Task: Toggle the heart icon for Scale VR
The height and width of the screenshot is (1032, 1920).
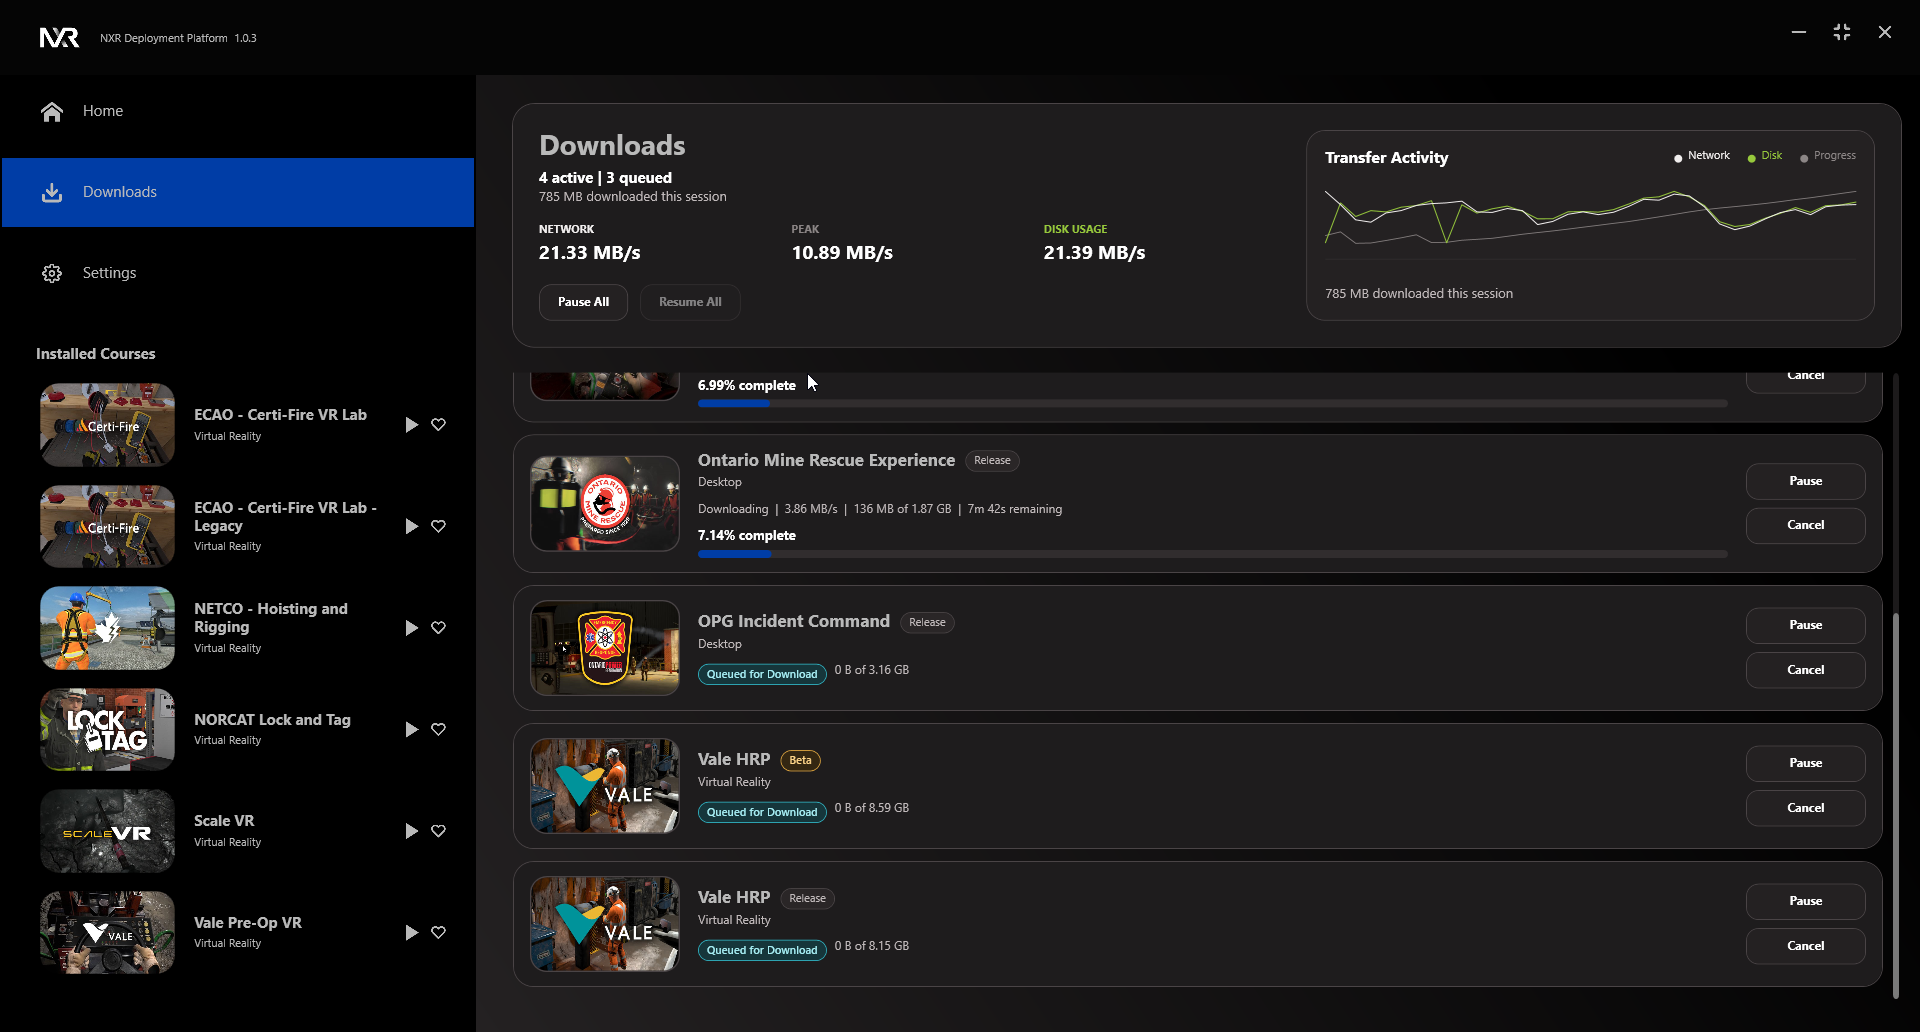Action: pyautogui.click(x=438, y=831)
